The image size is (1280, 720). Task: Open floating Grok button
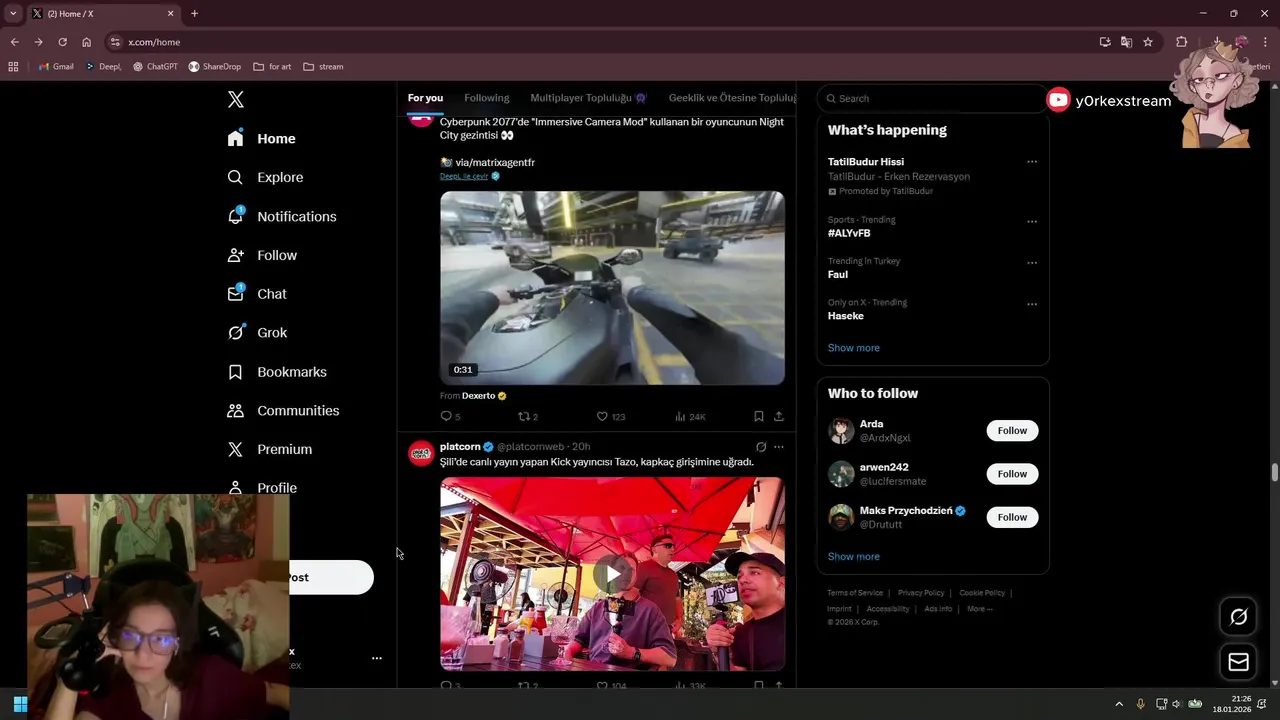pos(1238,617)
